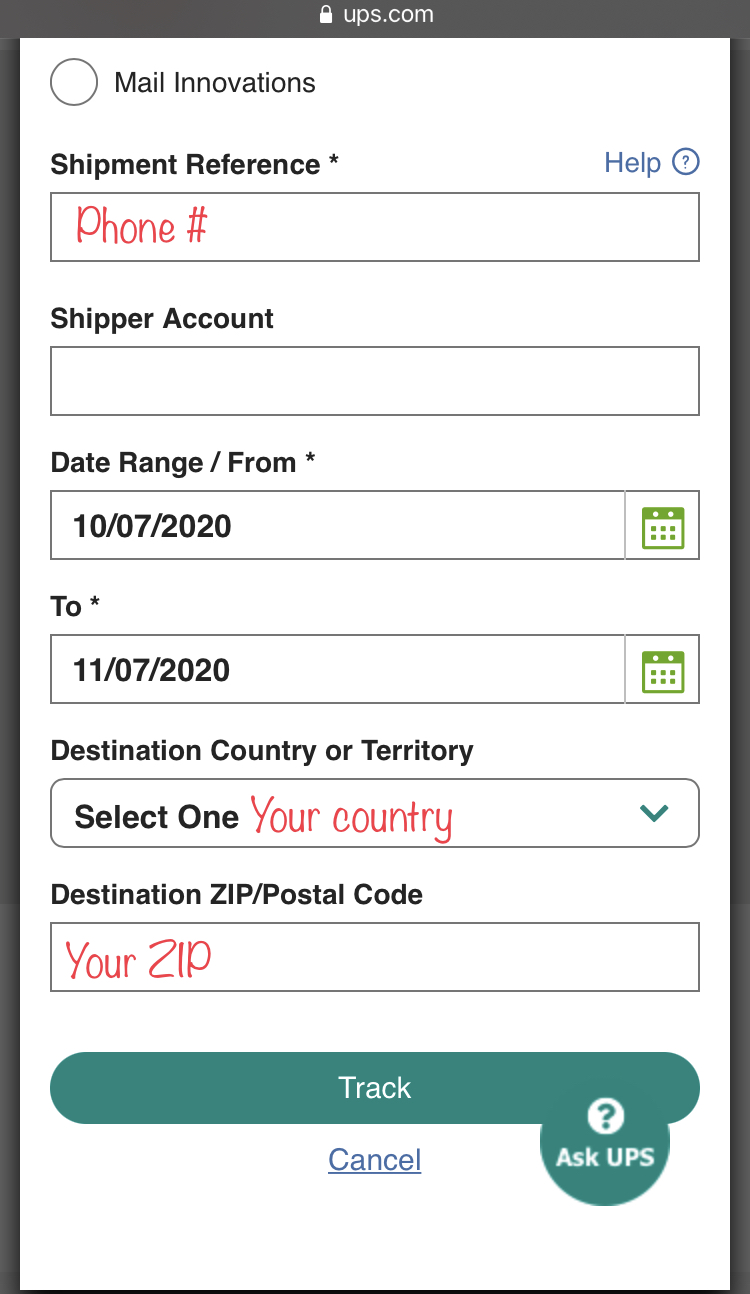Click the Shipper Account label
The width and height of the screenshot is (750, 1294).
click(162, 319)
